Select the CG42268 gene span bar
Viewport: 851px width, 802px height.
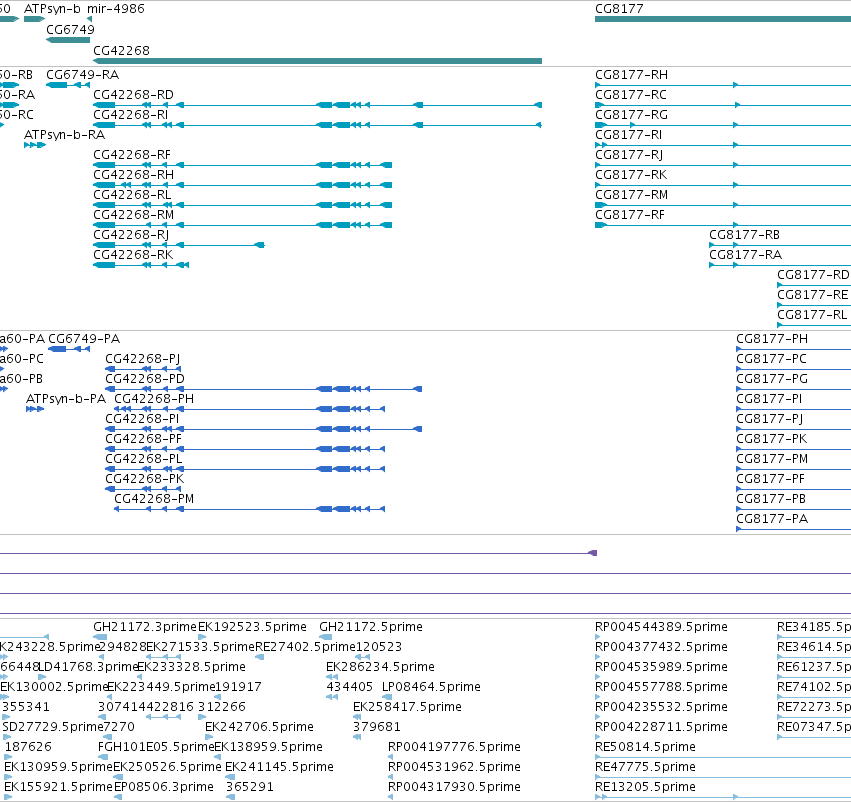coord(317,61)
